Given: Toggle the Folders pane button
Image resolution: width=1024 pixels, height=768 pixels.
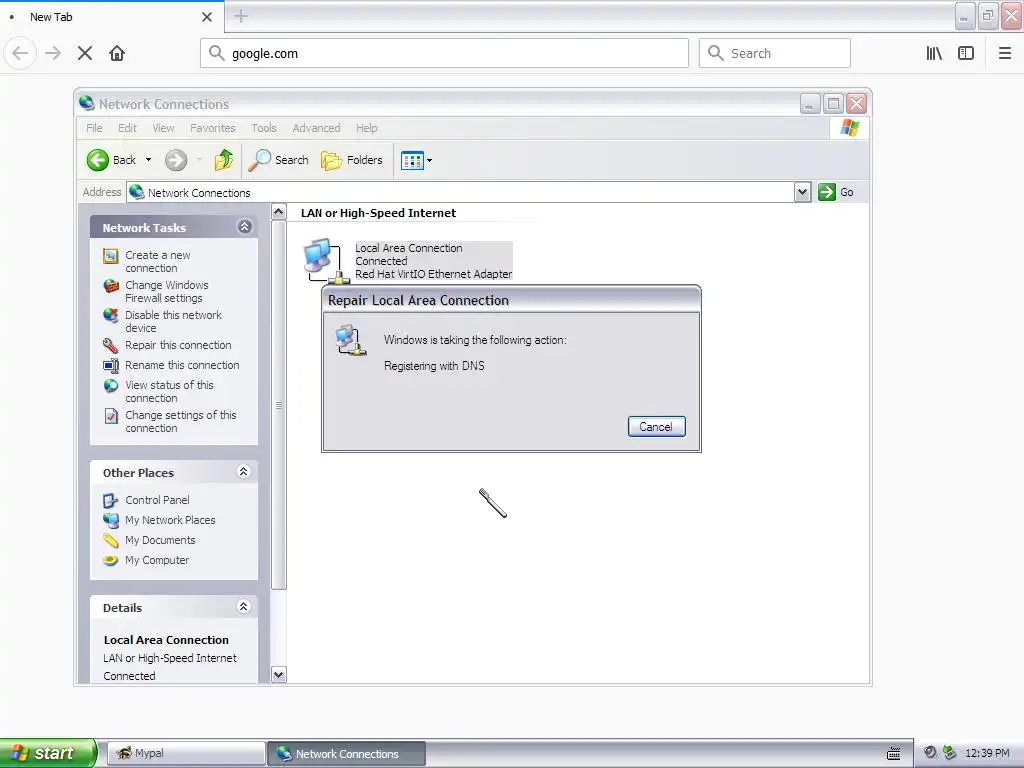Looking at the screenshot, I should pyautogui.click(x=352, y=160).
